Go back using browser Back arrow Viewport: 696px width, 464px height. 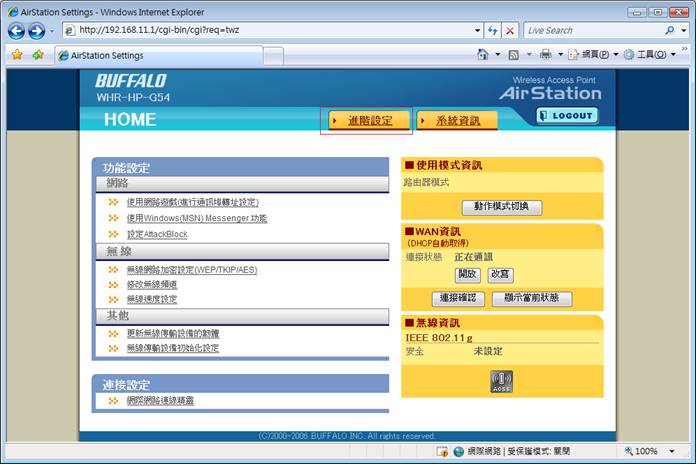pos(16,31)
